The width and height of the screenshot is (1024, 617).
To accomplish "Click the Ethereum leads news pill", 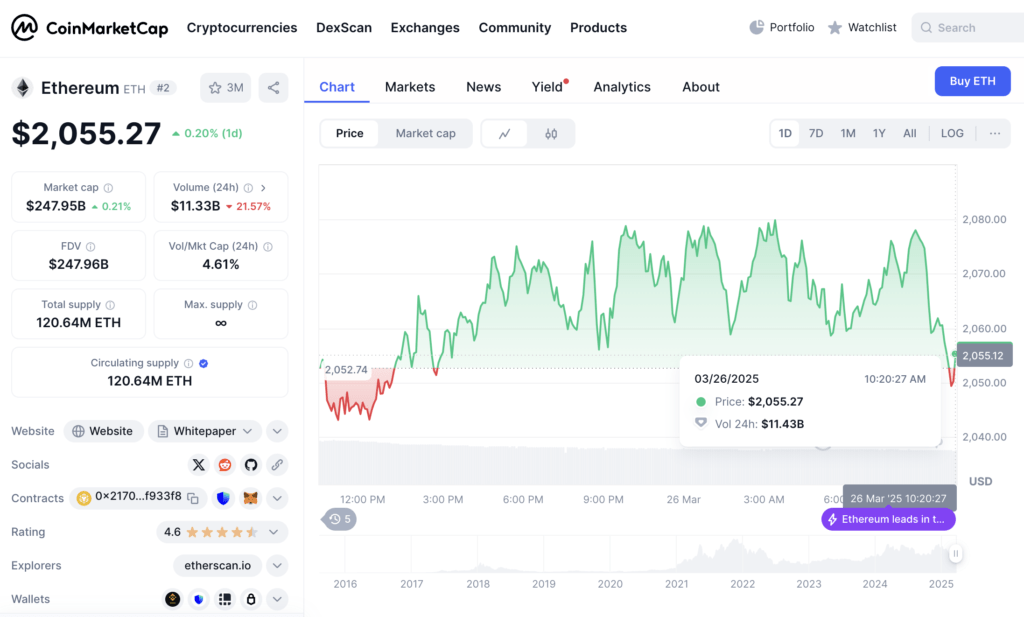I will click(x=888, y=520).
